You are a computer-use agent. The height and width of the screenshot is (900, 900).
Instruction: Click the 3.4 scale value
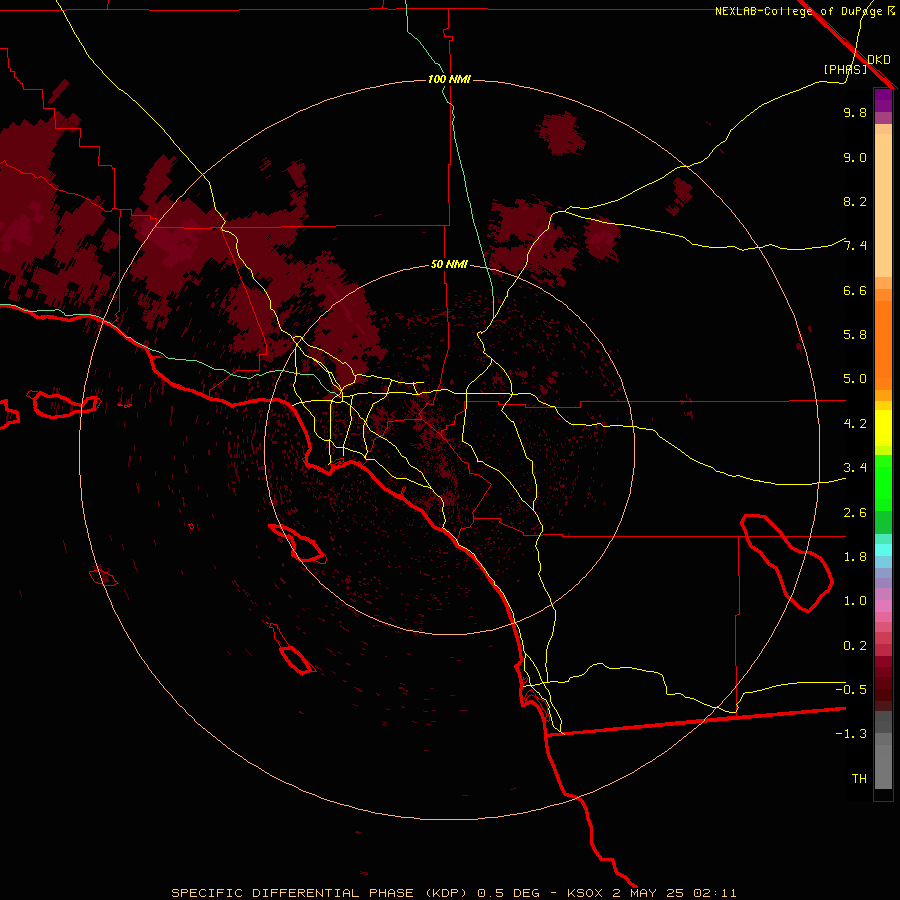(x=855, y=468)
